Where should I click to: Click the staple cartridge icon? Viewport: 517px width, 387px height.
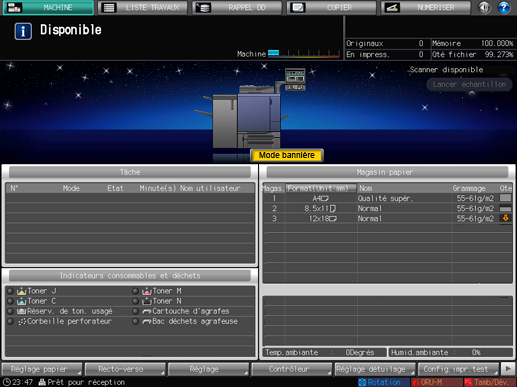147,312
